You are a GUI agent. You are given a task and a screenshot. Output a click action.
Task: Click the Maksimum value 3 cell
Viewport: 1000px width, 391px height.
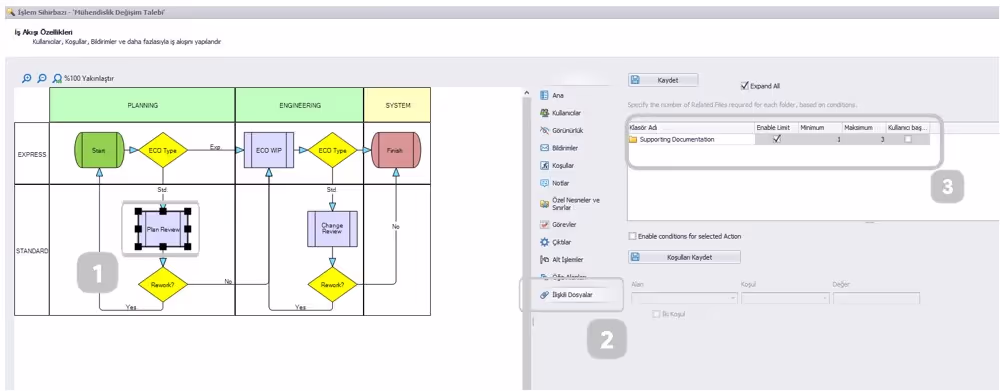[x=863, y=139]
